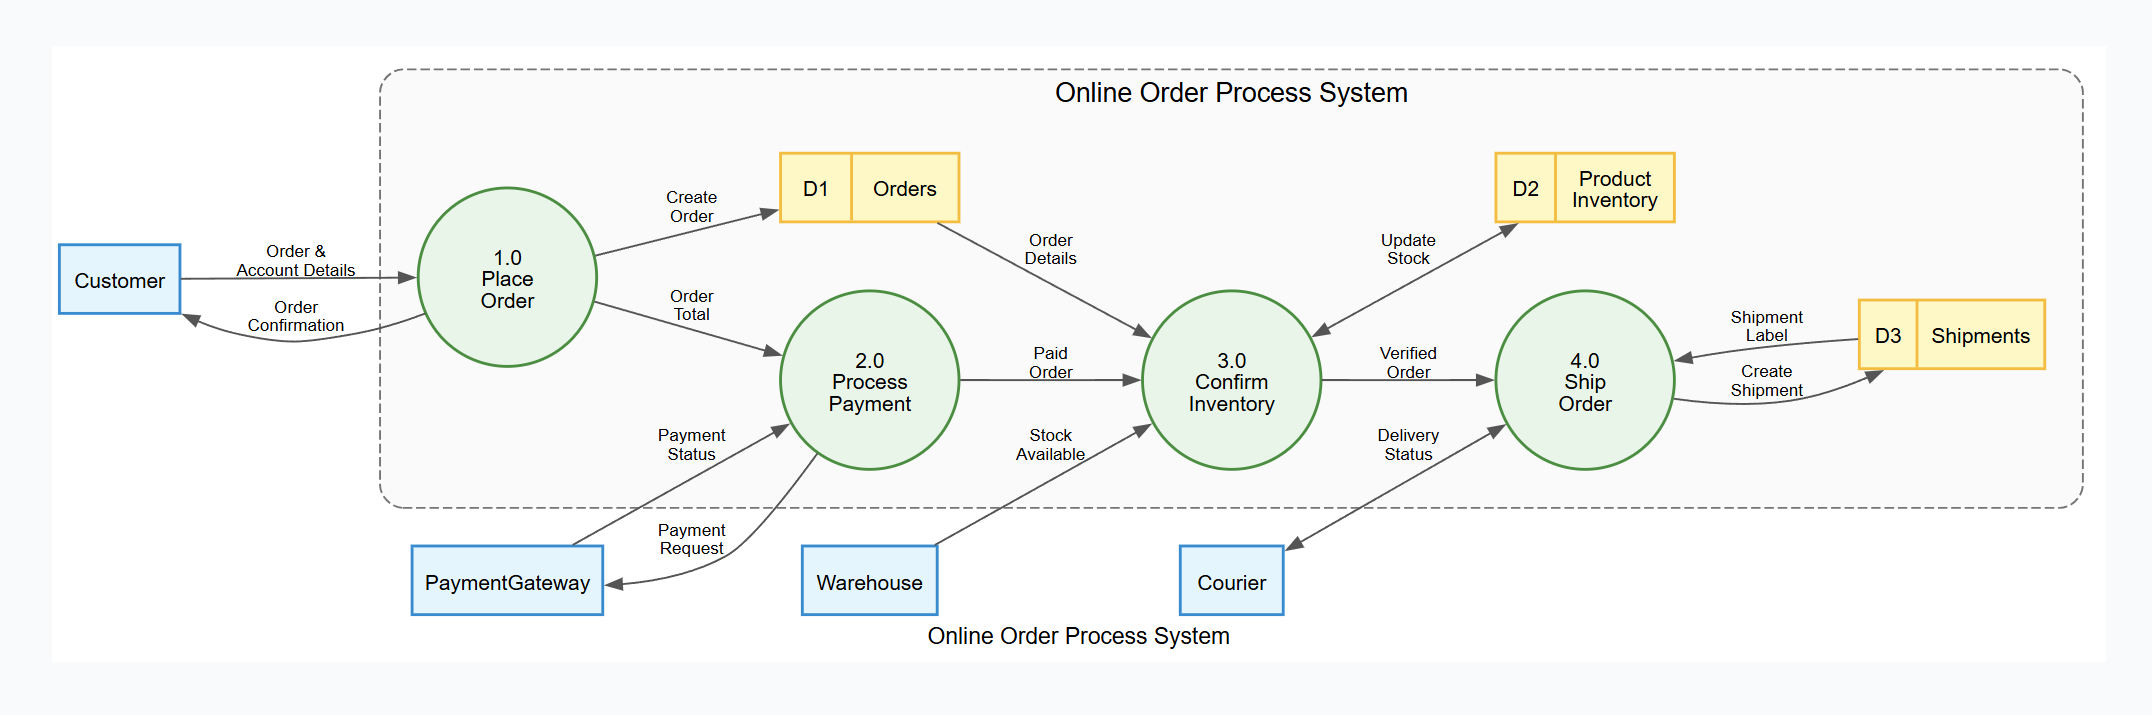Viewport: 2152px width, 715px height.
Task: Select the D2 Product Inventory data store
Action: [1584, 188]
